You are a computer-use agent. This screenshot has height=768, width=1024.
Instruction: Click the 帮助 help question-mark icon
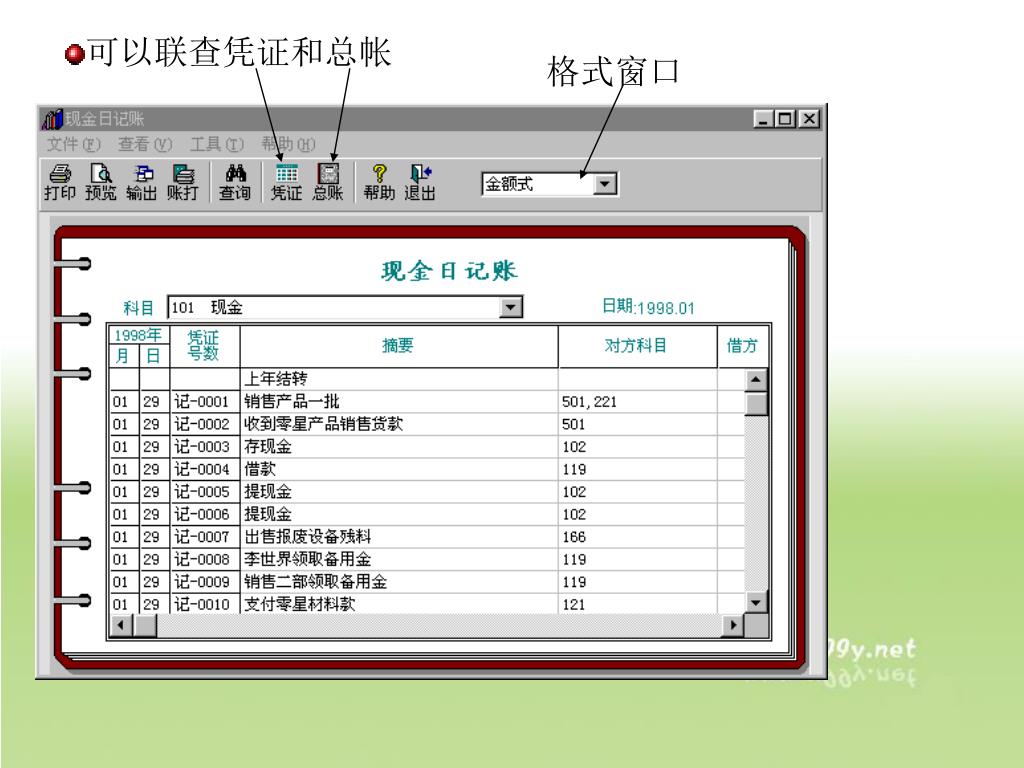pyautogui.click(x=379, y=182)
